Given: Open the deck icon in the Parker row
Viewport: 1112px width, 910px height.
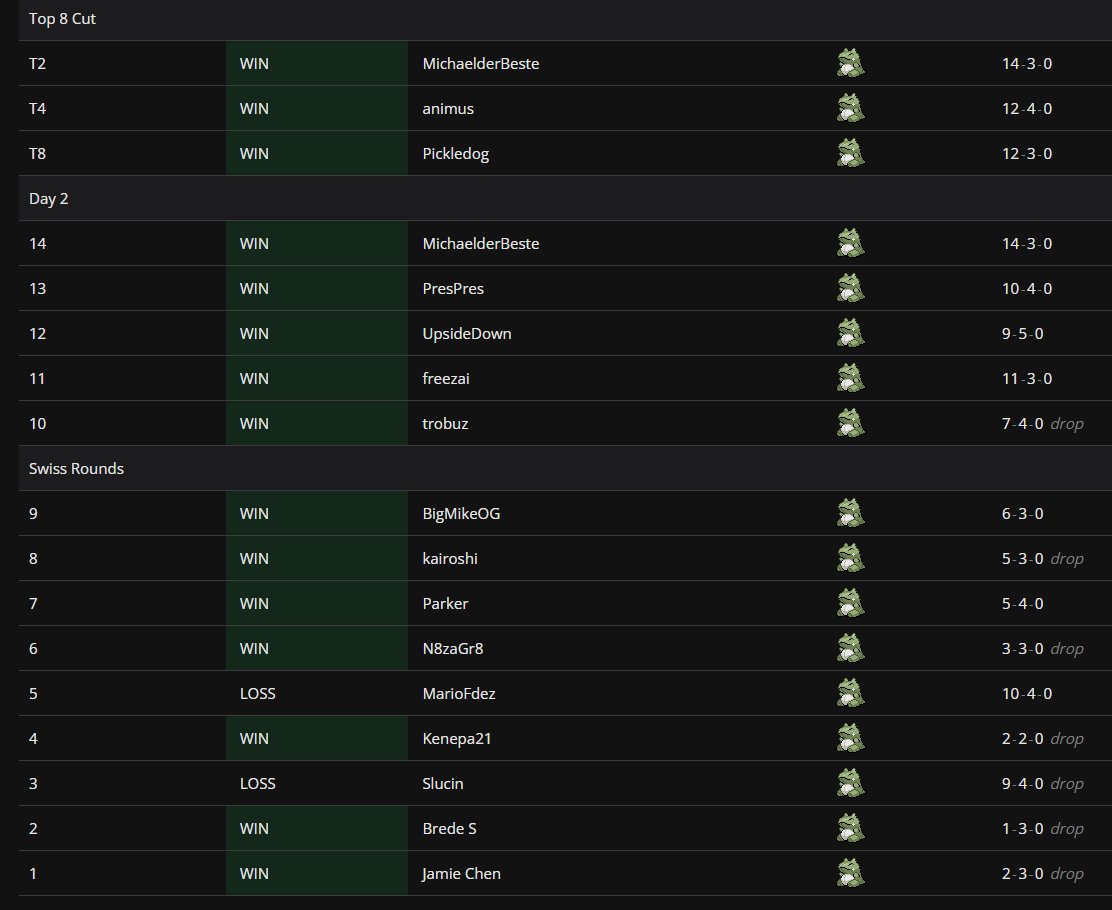Looking at the screenshot, I should point(850,604).
